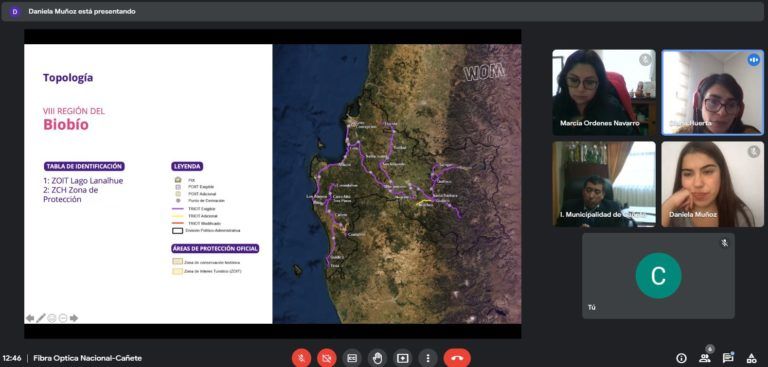Click the Daniela Muñoz participant tile
This screenshot has width=768, height=367.
(x=712, y=184)
